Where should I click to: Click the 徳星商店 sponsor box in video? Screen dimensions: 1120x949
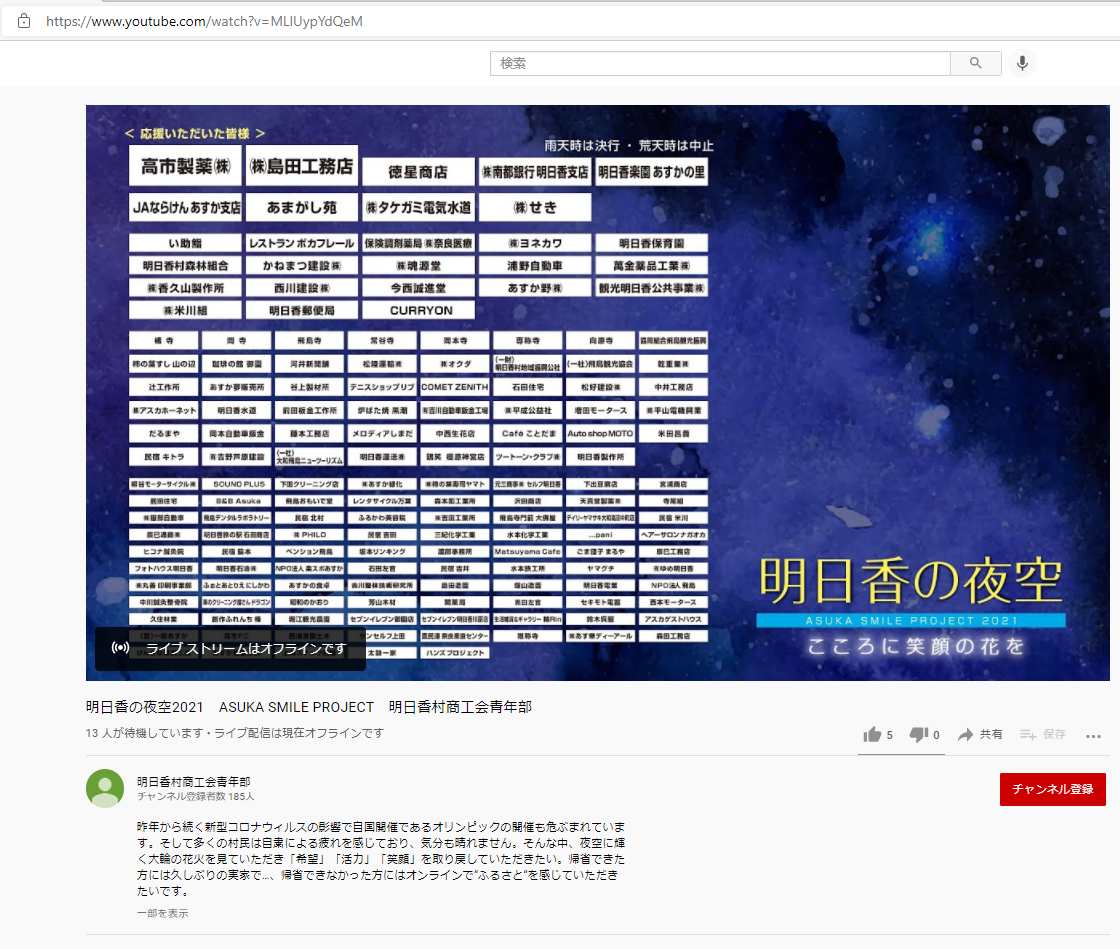pos(419,172)
